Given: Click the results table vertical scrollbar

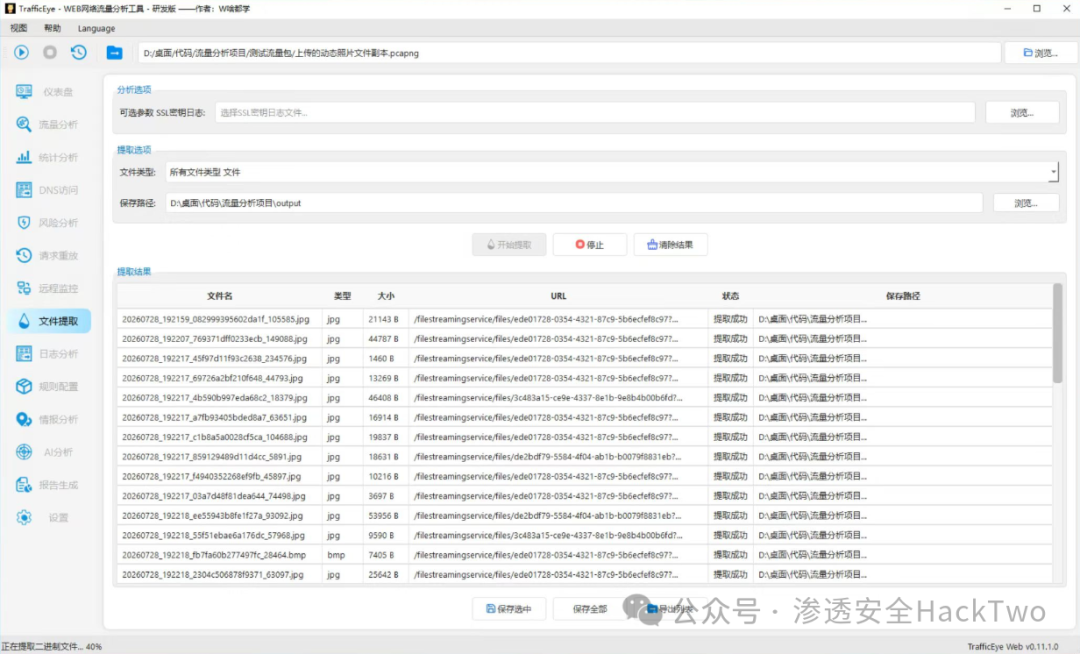Looking at the screenshot, I should 1057,334.
